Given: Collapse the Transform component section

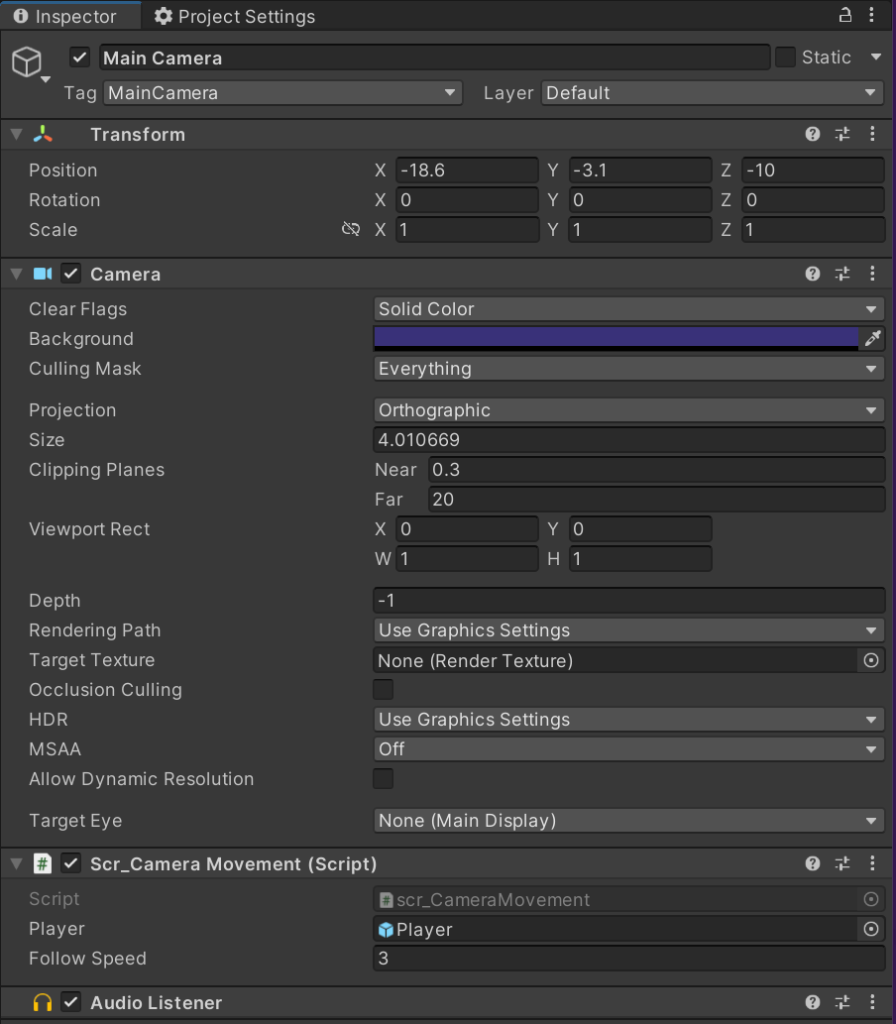Looking at the screenshot, I should pyautogui.click(x=16, y=134).
